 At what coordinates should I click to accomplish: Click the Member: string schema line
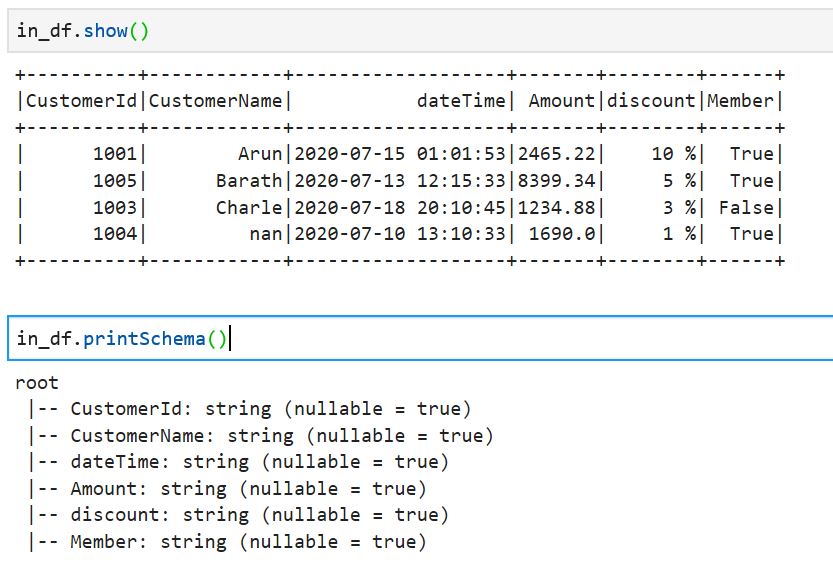pos(227,542)
